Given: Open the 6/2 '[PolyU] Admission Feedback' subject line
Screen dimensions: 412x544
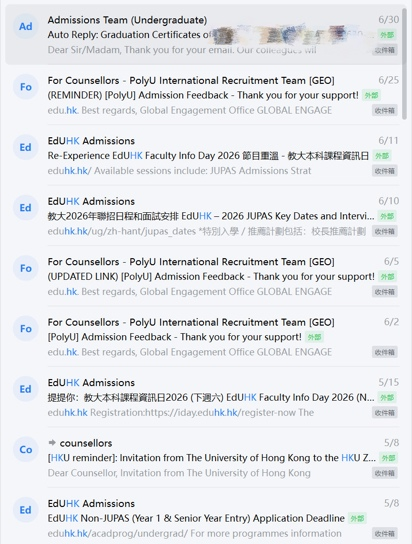Looking at the screenshot, I should 174,337.
